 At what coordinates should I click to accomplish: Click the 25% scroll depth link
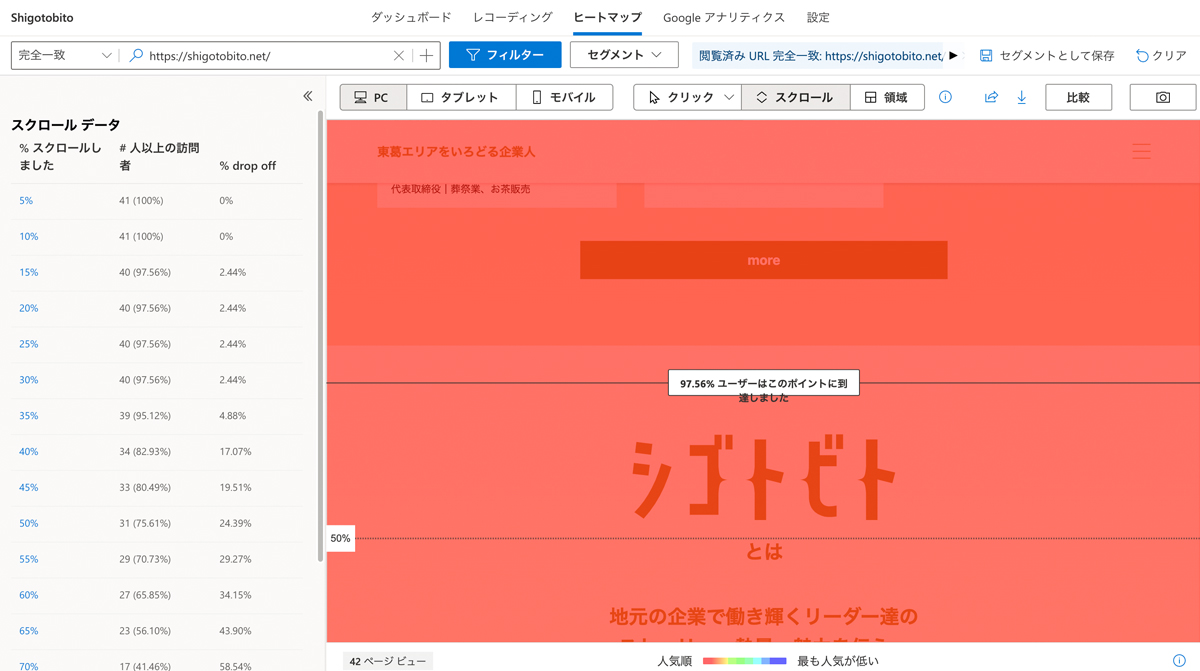click(28, 344)
